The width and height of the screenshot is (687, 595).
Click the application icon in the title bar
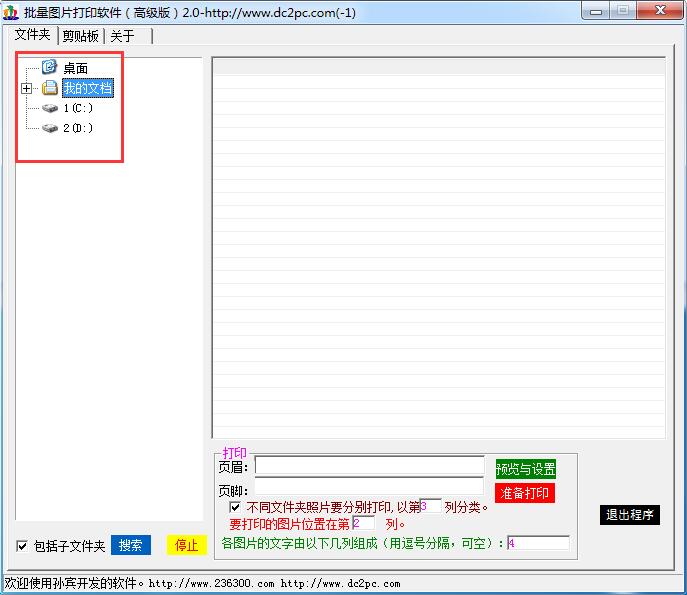(11, 12)
